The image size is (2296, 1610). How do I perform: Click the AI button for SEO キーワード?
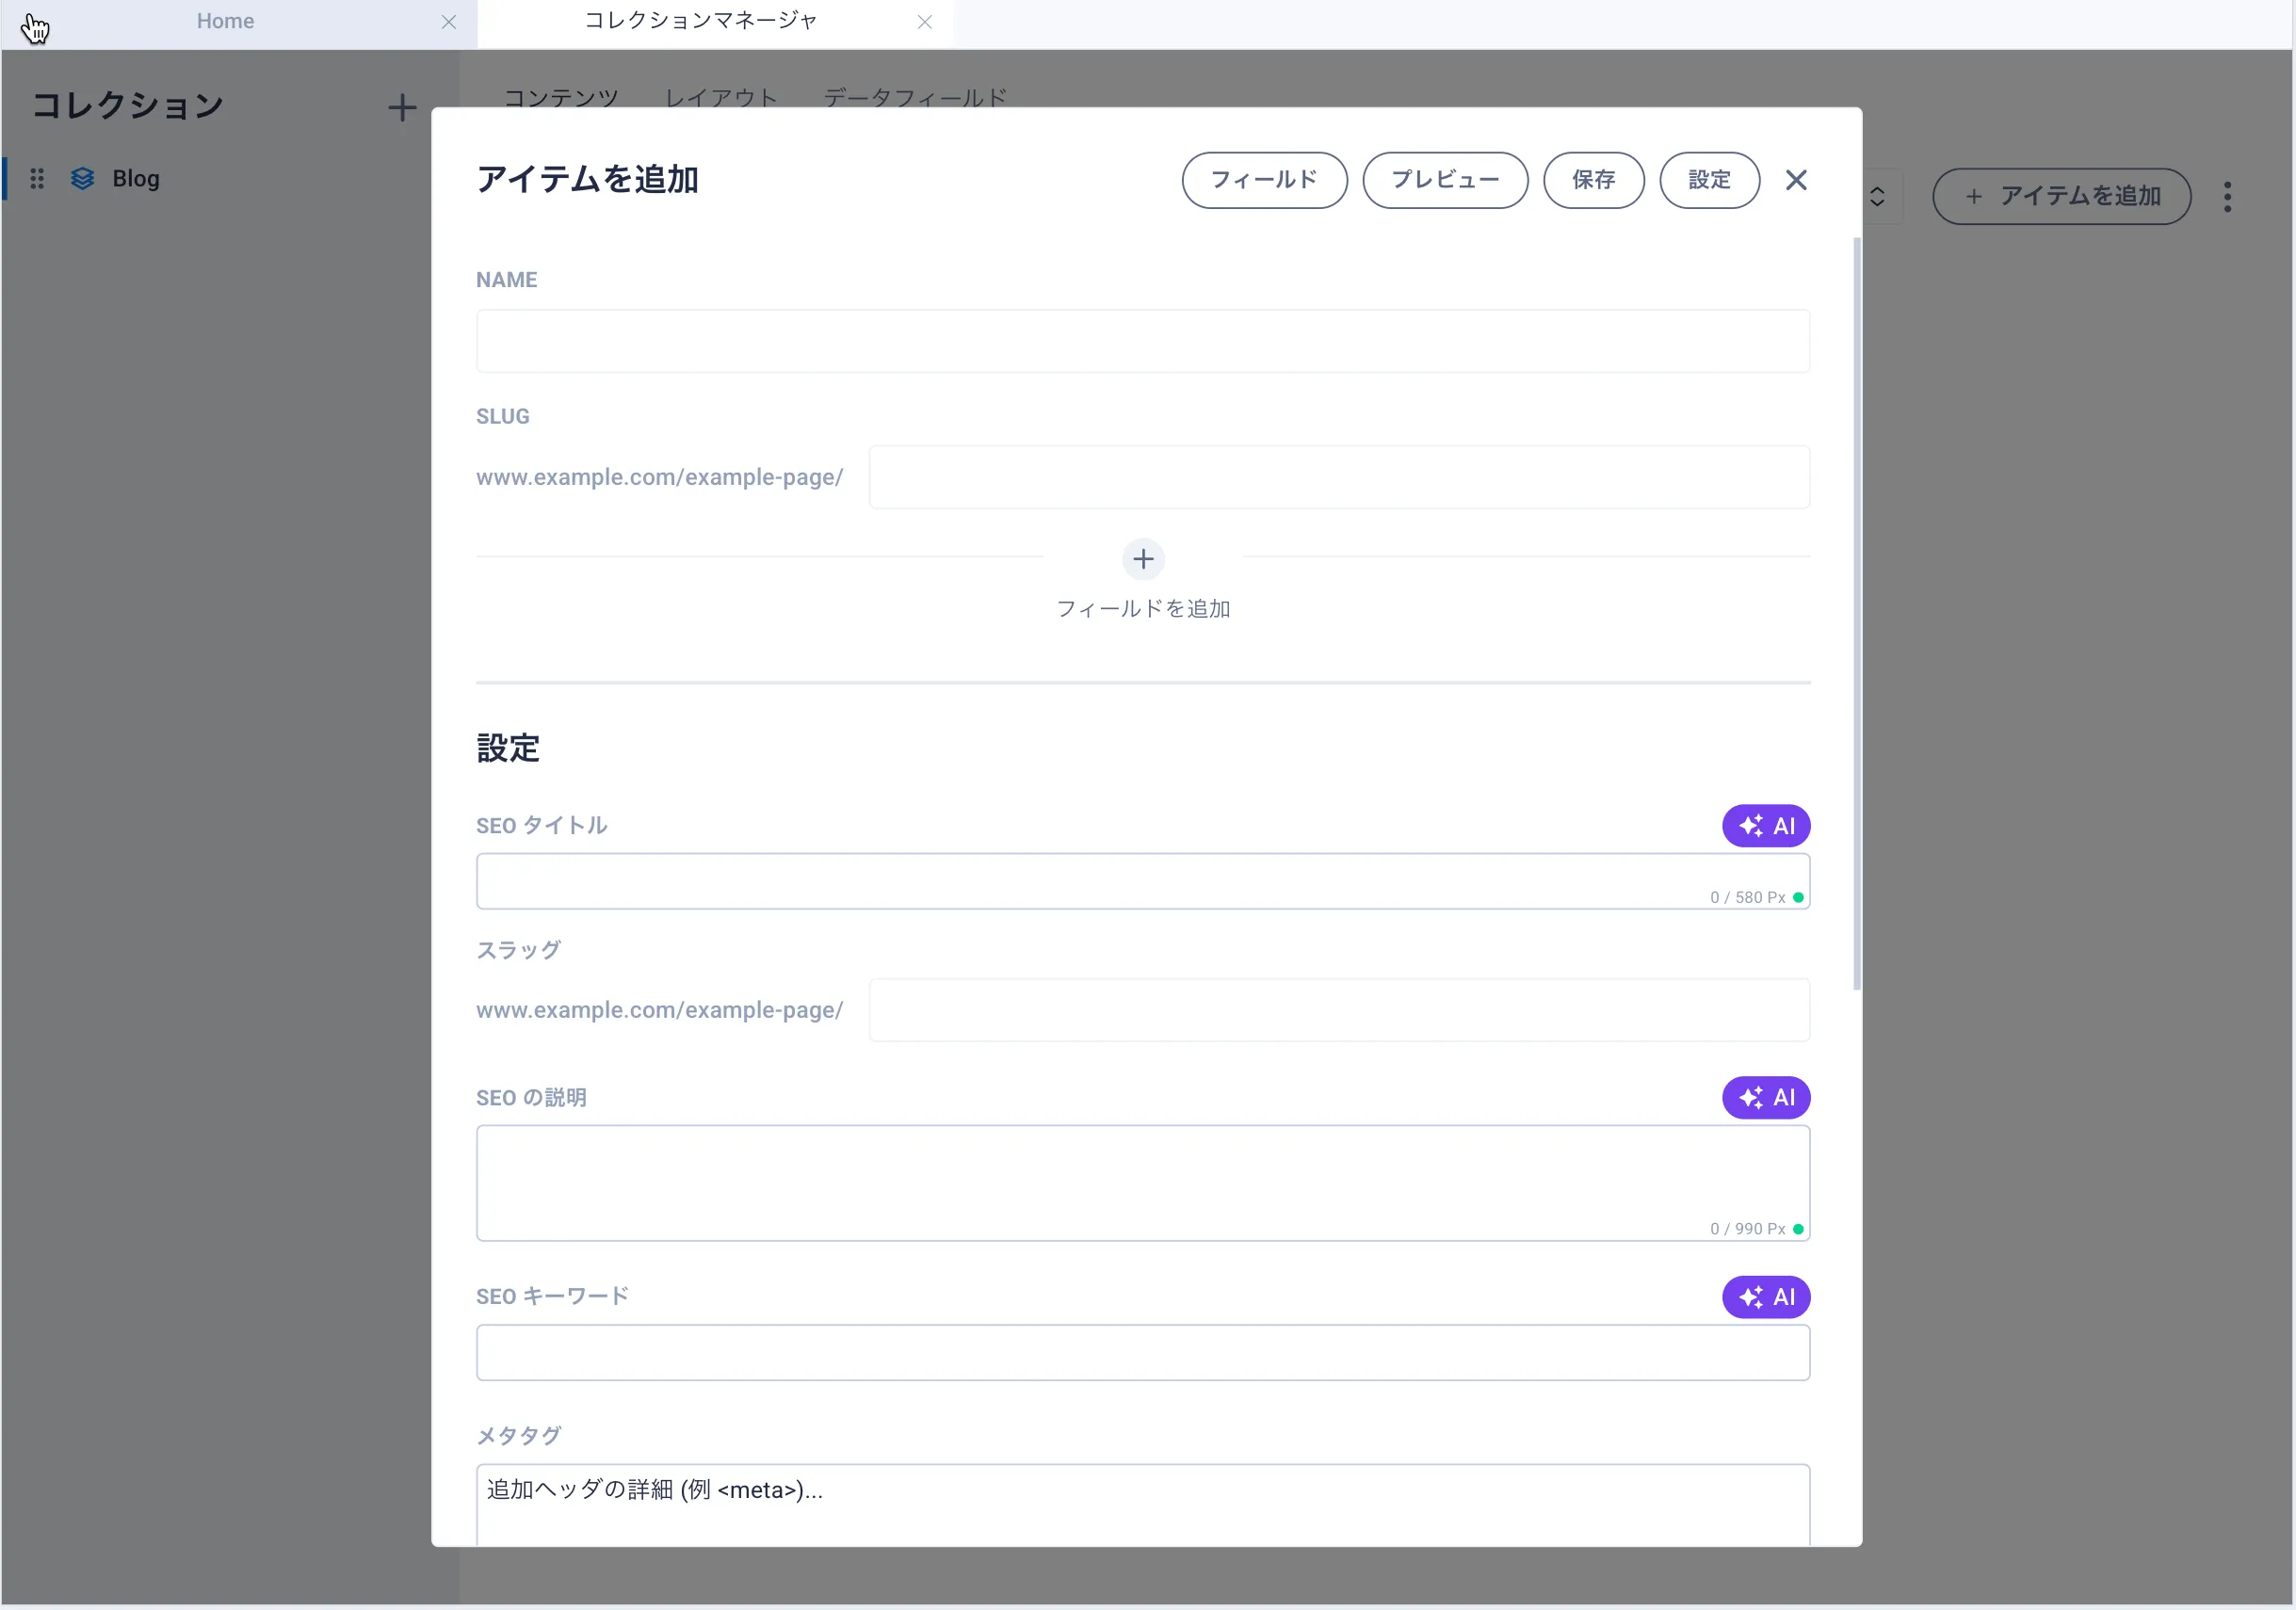coord(1766,1297)
